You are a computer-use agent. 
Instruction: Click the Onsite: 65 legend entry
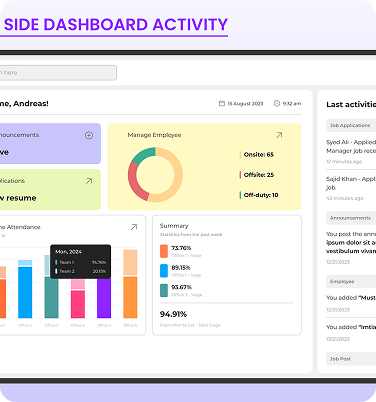257,155
